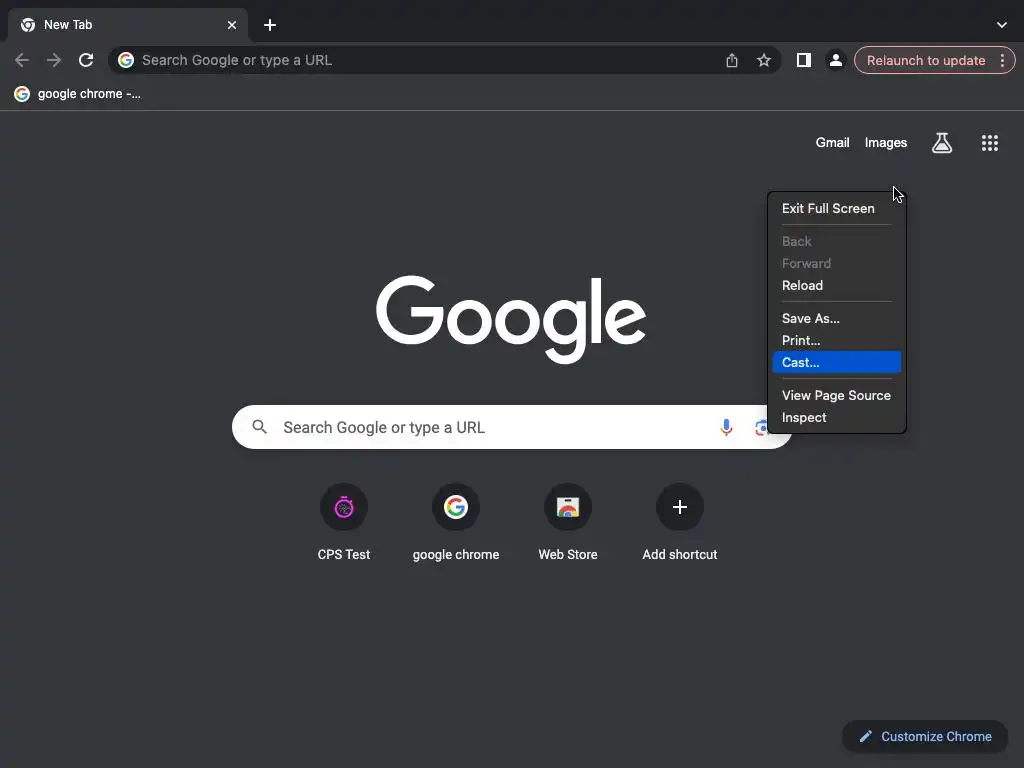
Task: Click the Google logo
Action: [x=511, y=319]
